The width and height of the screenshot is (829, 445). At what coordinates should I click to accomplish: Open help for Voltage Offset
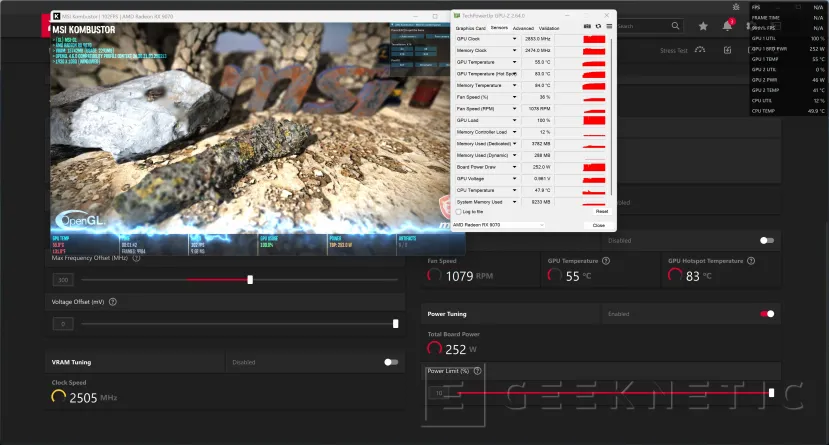pos(113,302)
